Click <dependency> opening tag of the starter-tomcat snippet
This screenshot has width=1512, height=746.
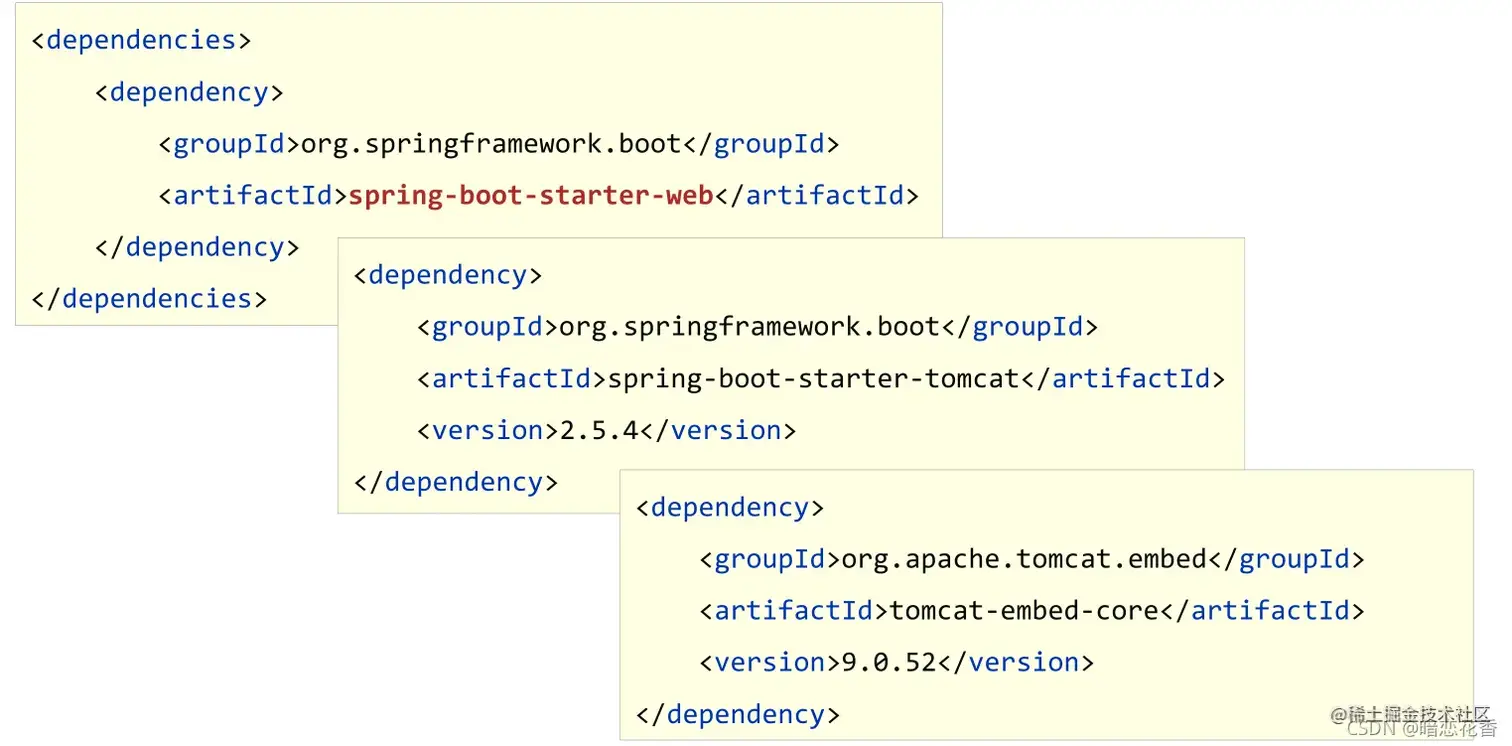[448, 275]
